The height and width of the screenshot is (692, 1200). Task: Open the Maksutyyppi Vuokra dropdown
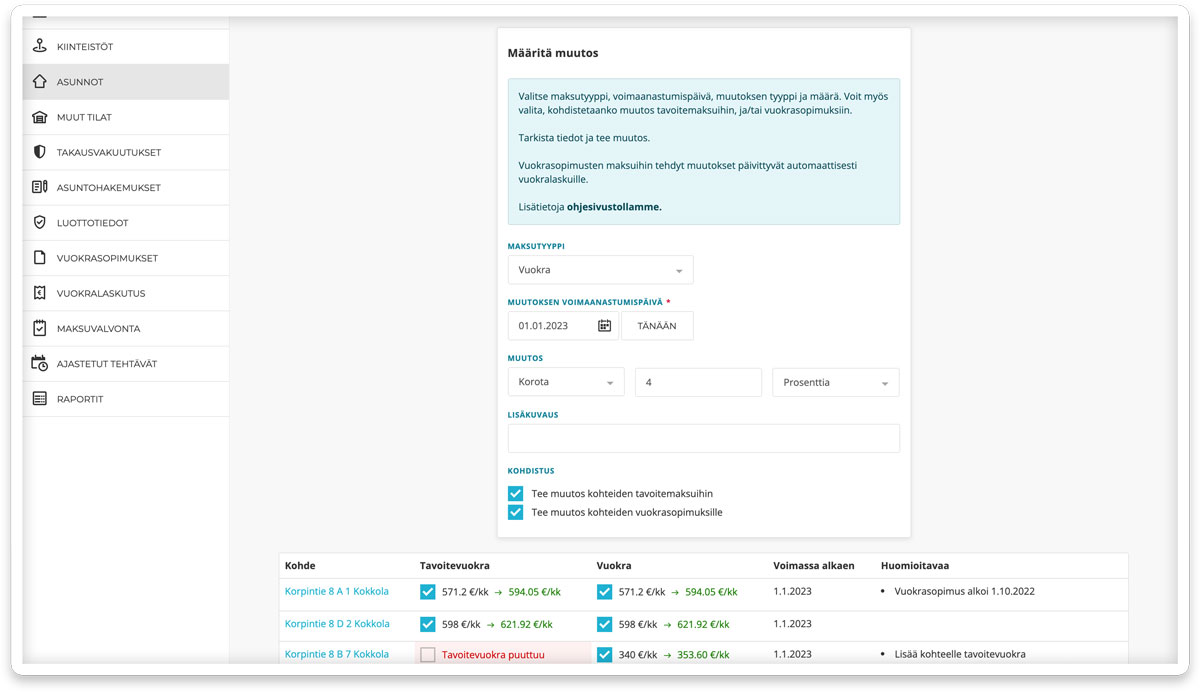coord(600,270)
